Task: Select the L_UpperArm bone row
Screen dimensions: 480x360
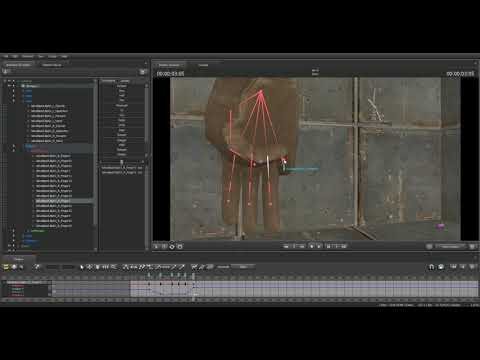Action: click(x=49, y=111)
